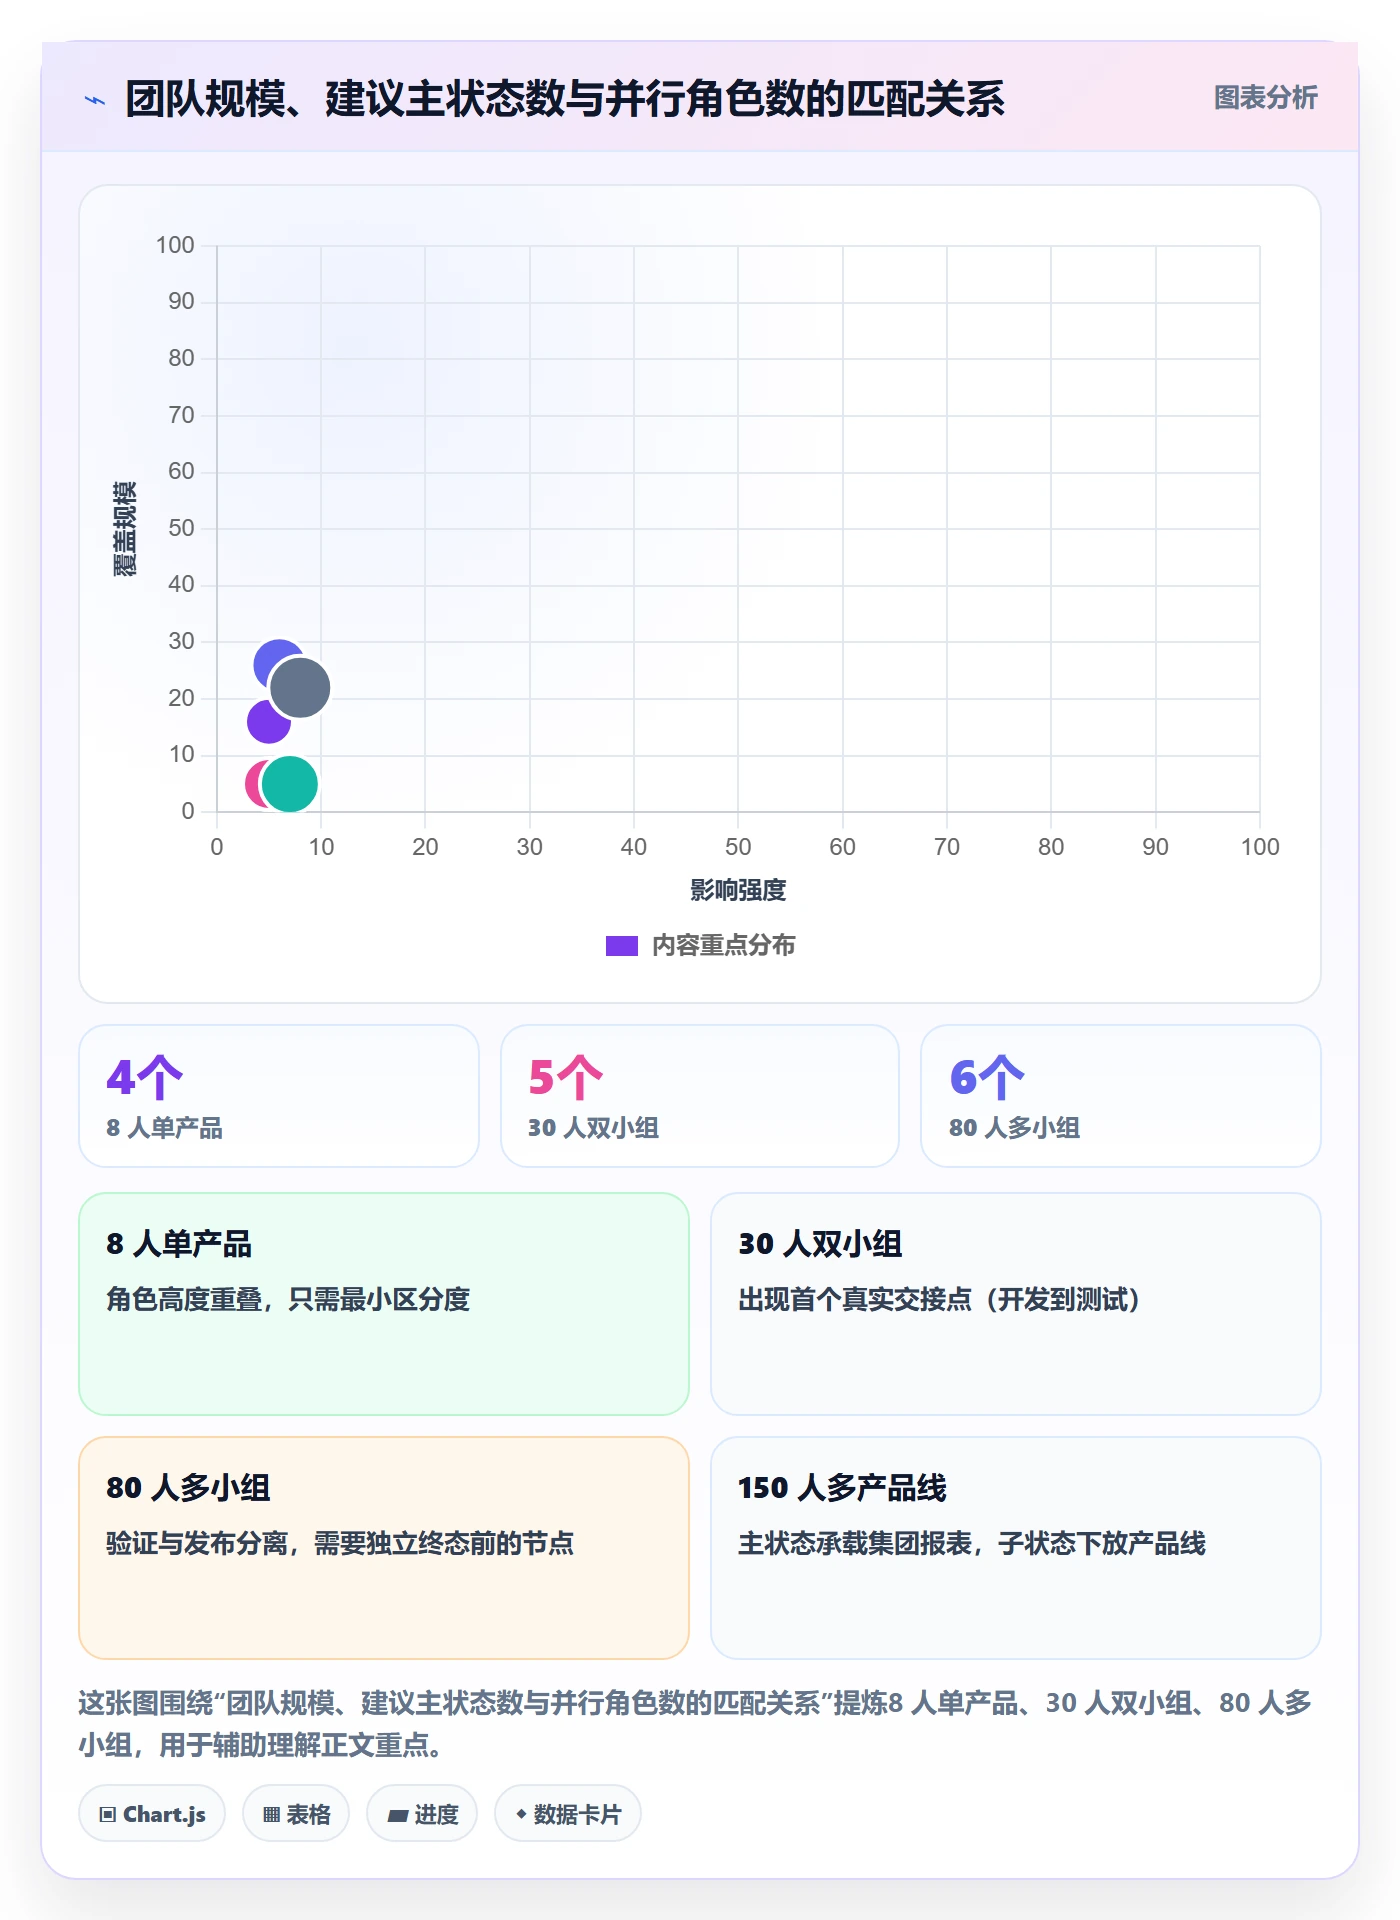The width and height of the screenshot is (1400, 1920).
Task: Click the summary paragraph starting 这张图围绕
Action: (x=696, y=1724)
